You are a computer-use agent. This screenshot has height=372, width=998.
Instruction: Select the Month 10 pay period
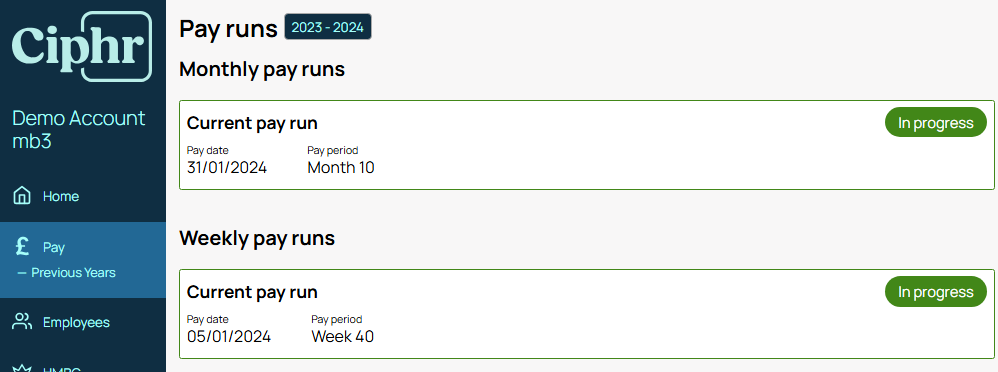[341, 168]
